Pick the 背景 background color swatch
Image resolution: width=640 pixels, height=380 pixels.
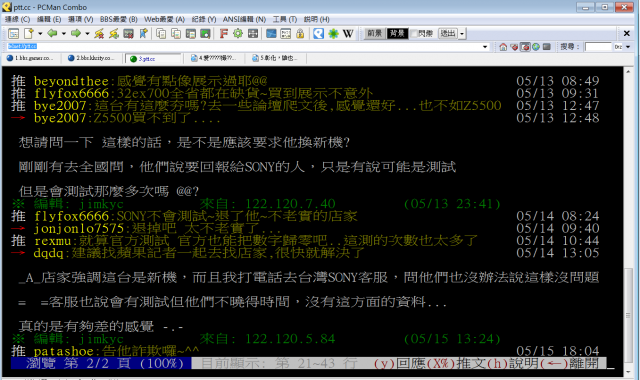(x=397, y=33)
